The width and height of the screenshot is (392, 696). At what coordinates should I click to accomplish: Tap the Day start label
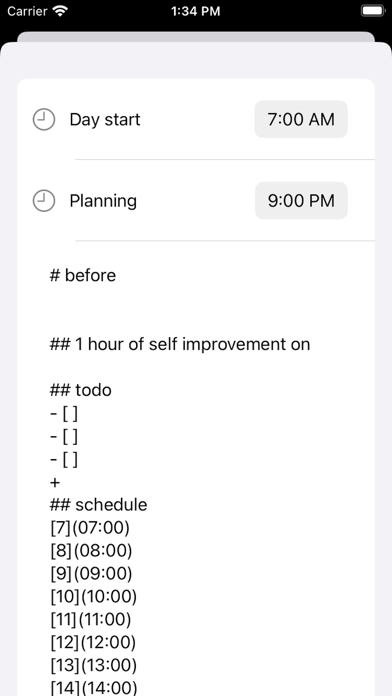(105, 119)
